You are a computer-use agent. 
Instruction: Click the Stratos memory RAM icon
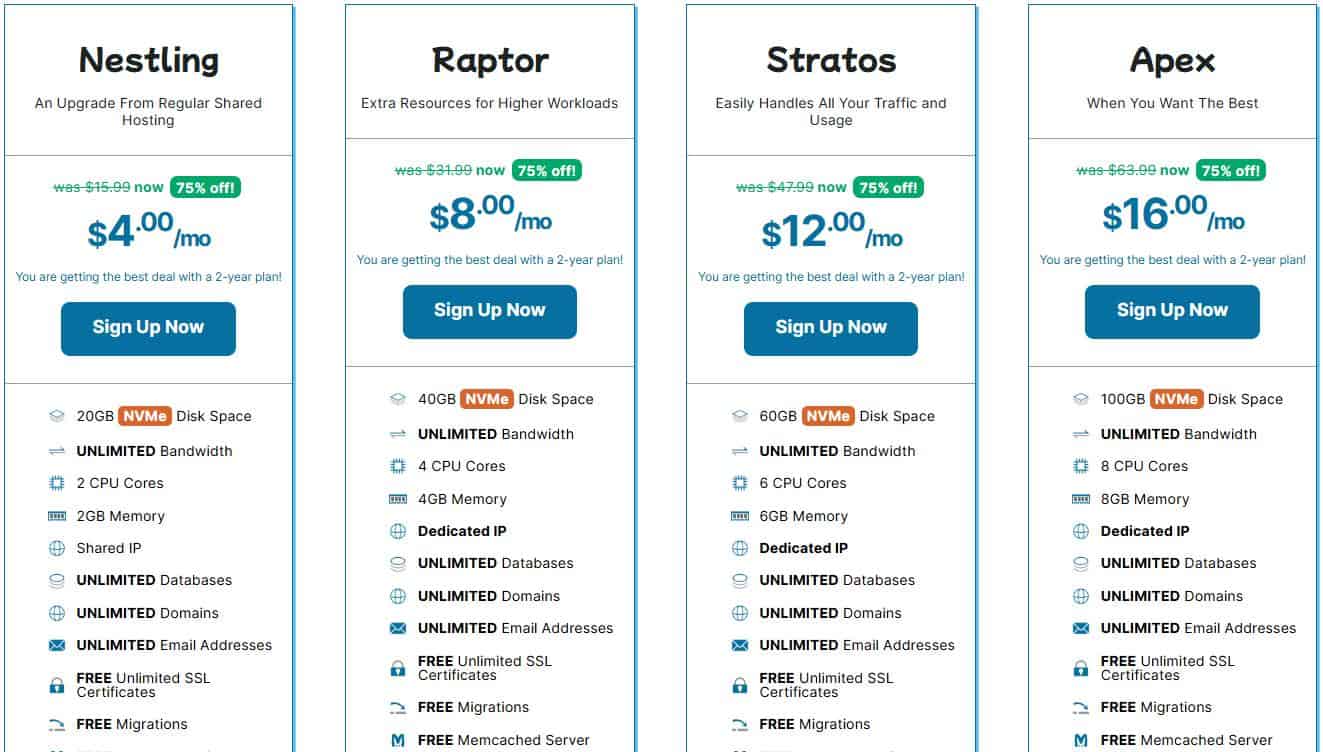[740, 516]
